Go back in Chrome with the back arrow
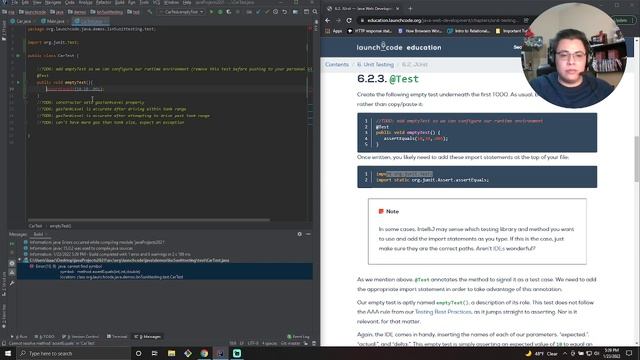This screenshot has height=360, width=640. [328, 20]
